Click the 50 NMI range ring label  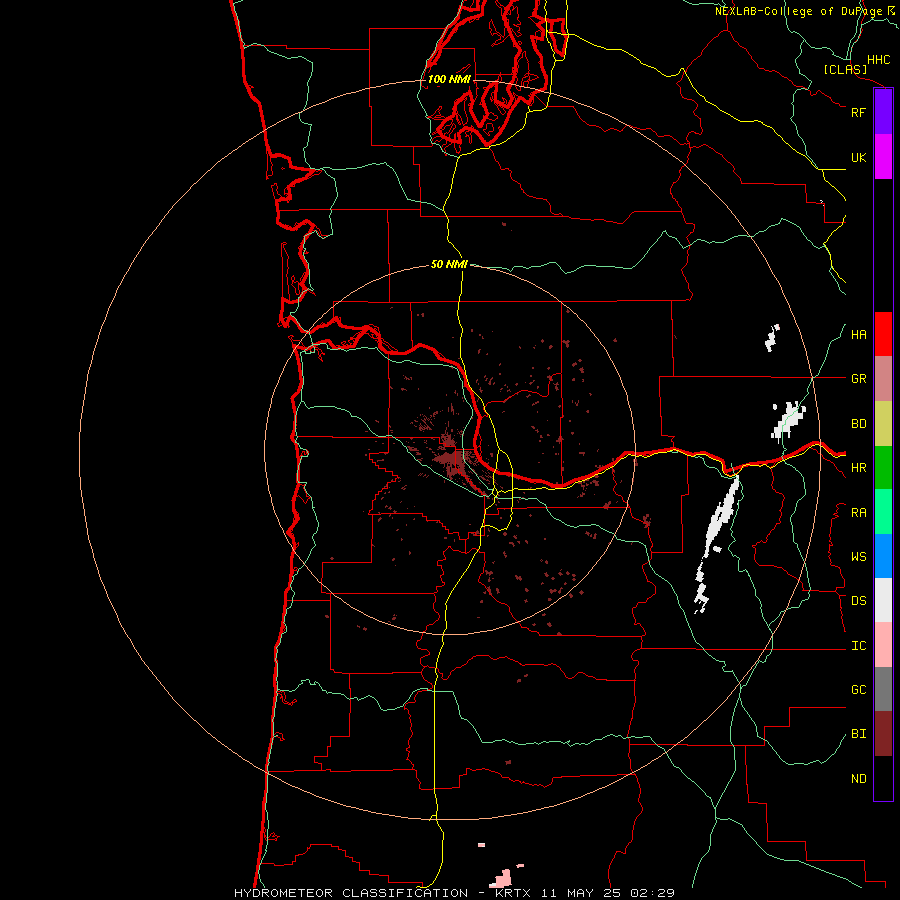[449, 264]
